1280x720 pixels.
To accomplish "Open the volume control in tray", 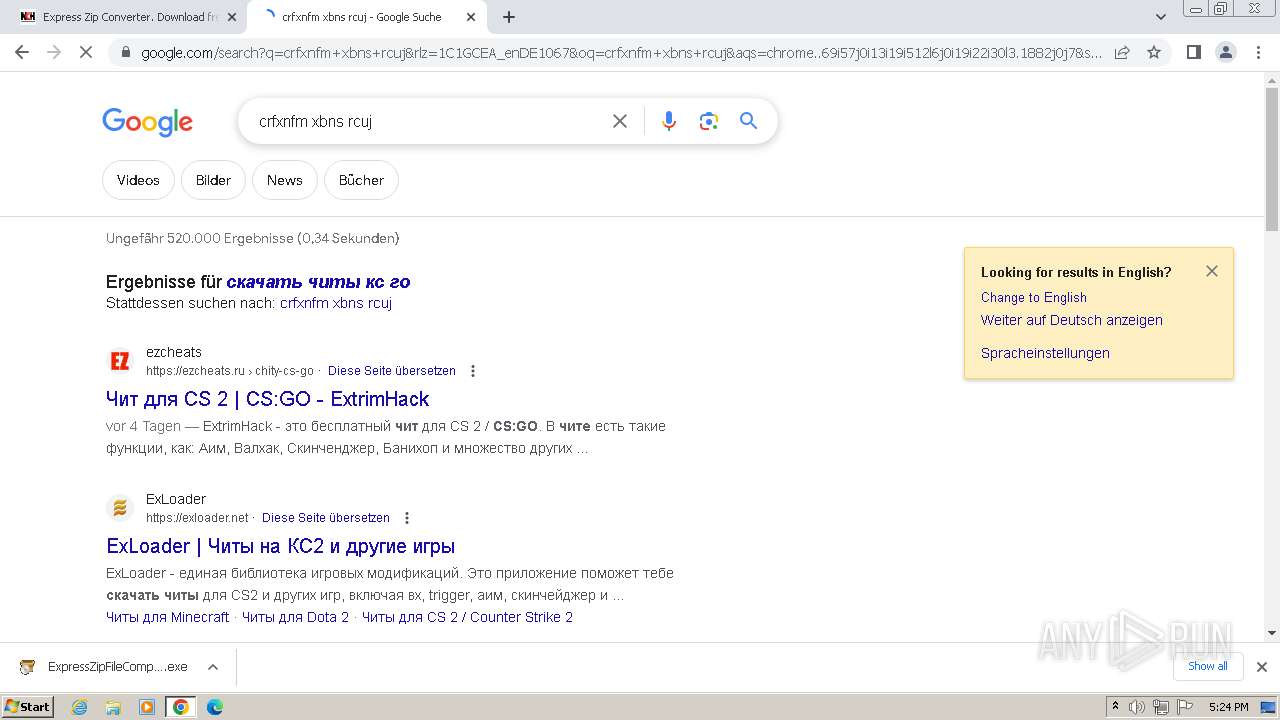I will pyautogui.click(x=1137, y=707).
